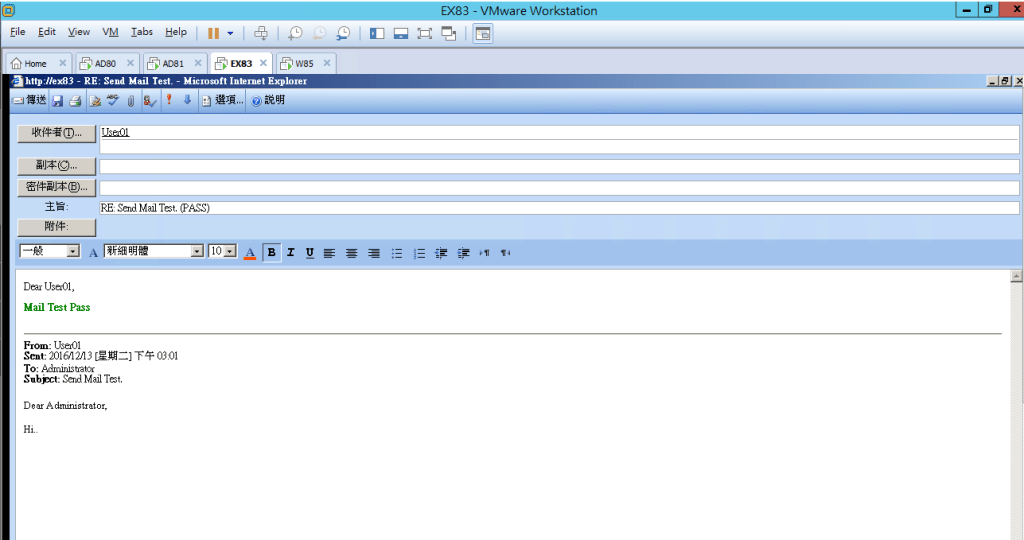Image resolution: width=1024 pixels, height=540 pixels.
Task: Toggle underline formatting
Action: [310, 252]
